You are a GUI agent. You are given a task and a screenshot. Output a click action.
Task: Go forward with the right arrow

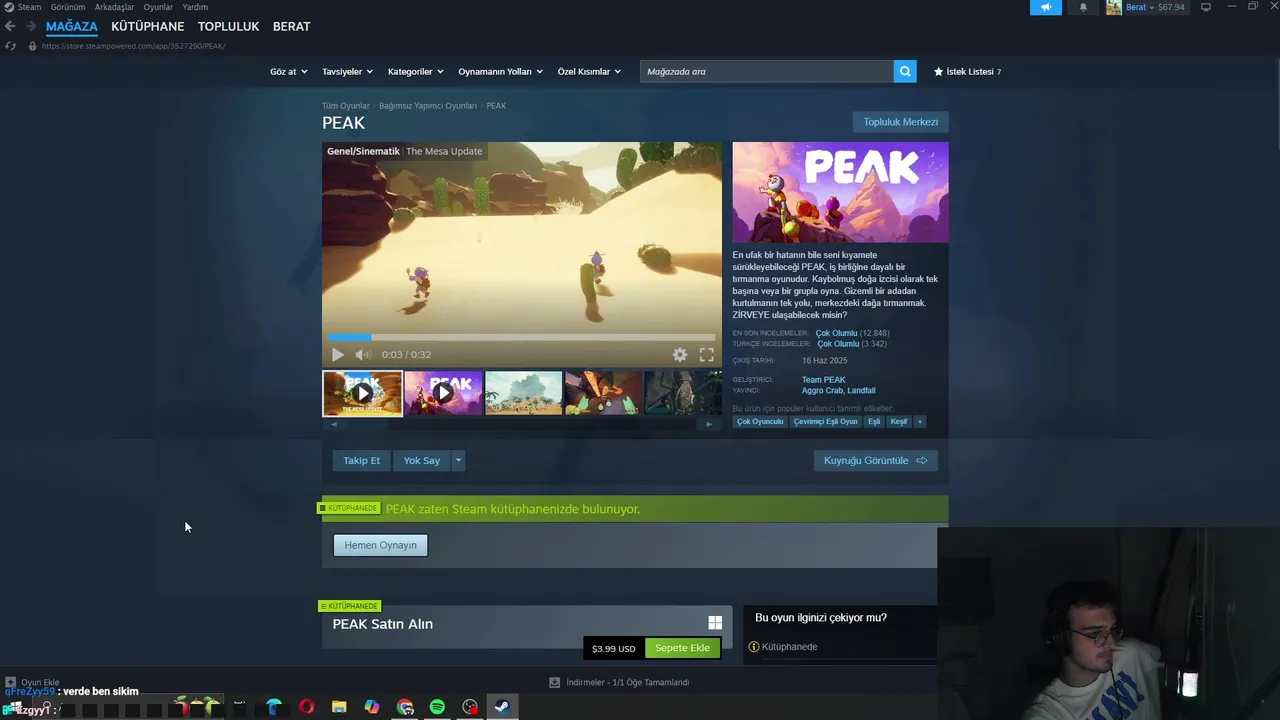click(31, 26)
